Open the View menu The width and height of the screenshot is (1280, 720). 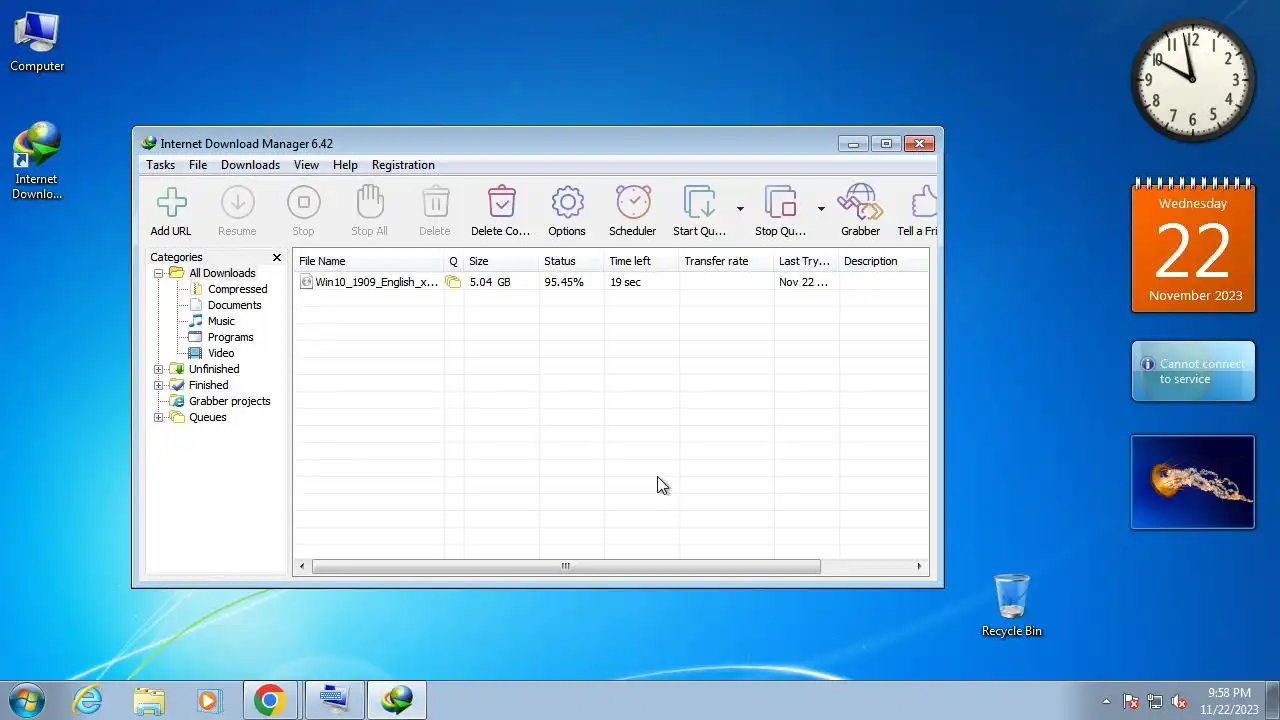tap(306, 165)
